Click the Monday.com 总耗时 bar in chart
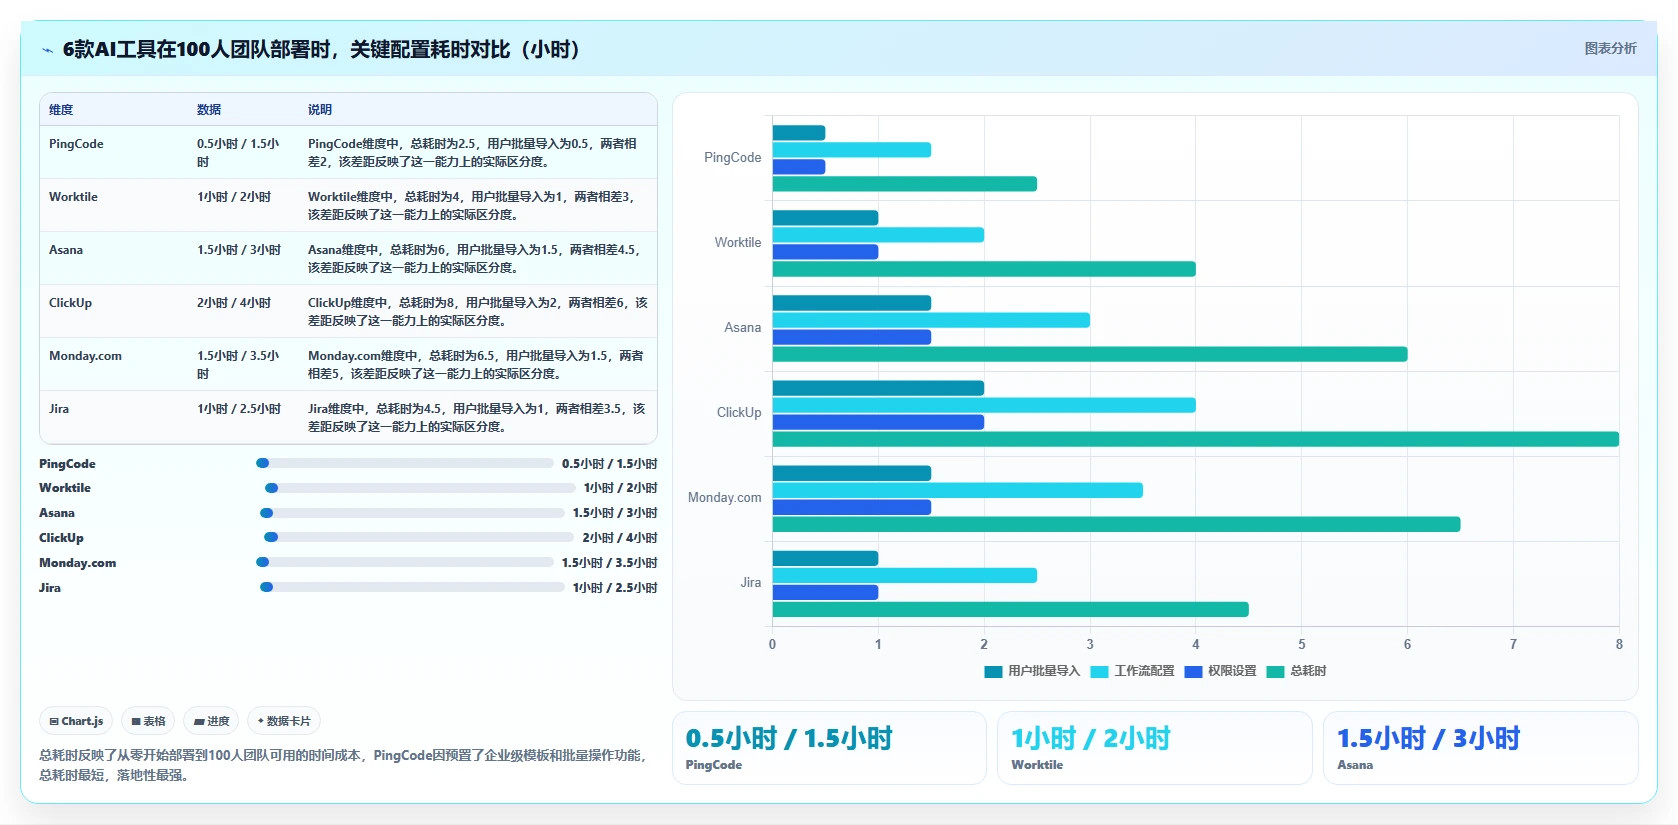Viewport: 1678px width, 825px height. point(1116,524)
